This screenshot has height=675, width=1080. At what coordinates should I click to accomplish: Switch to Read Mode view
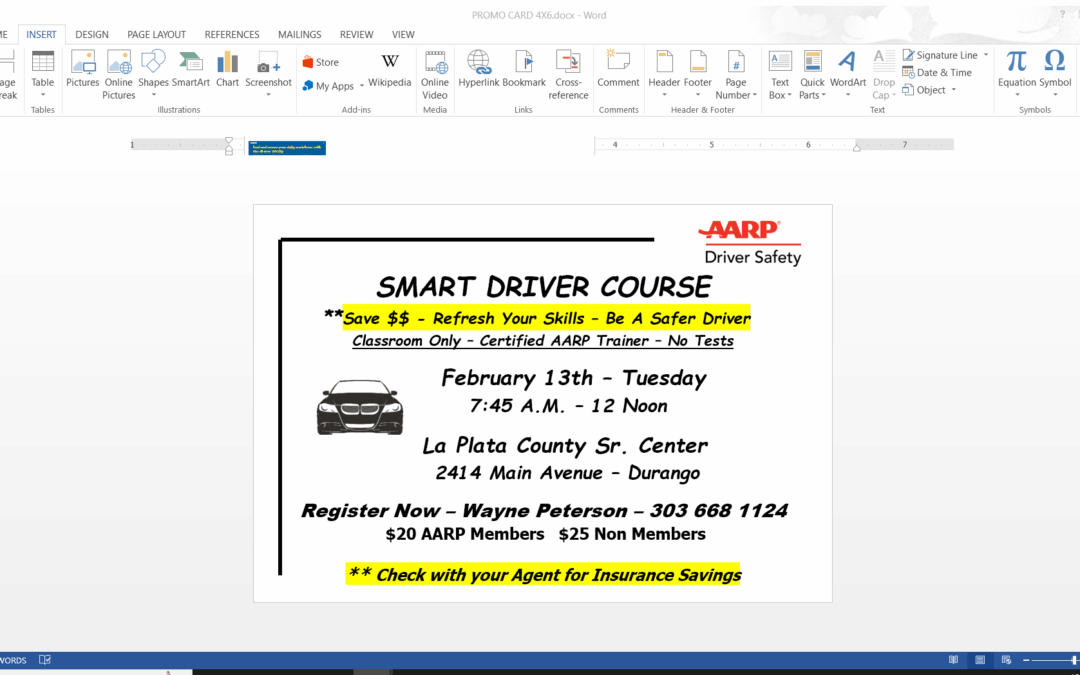click(953, 660)
